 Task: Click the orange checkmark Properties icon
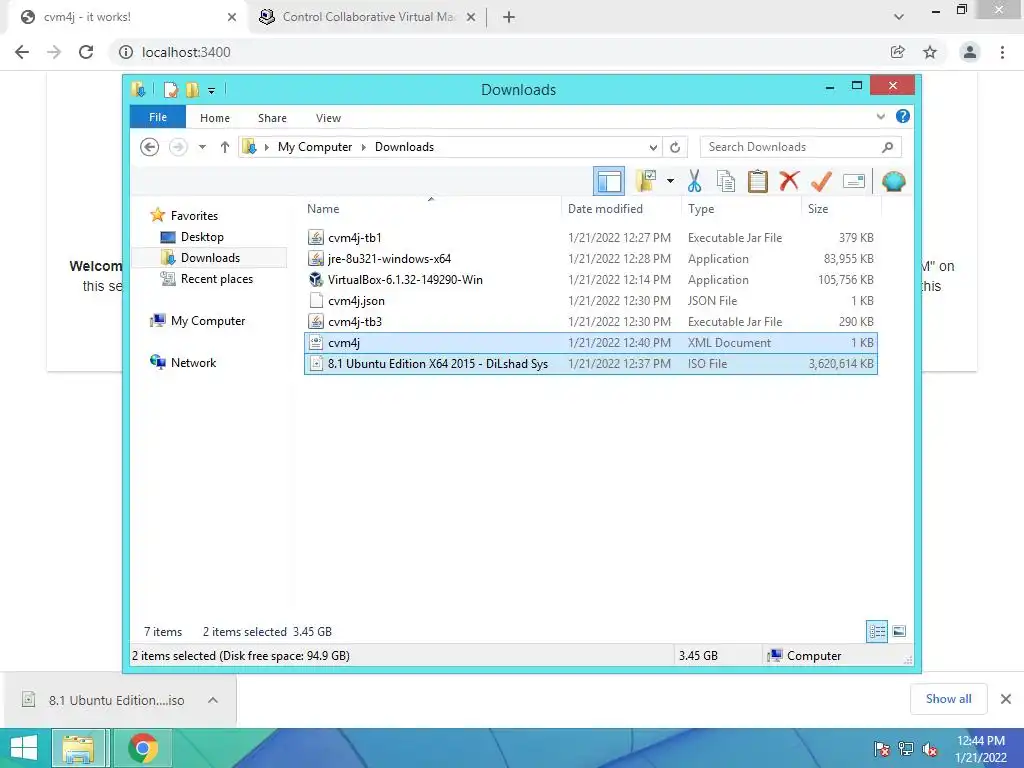click(x=821, y=181)
